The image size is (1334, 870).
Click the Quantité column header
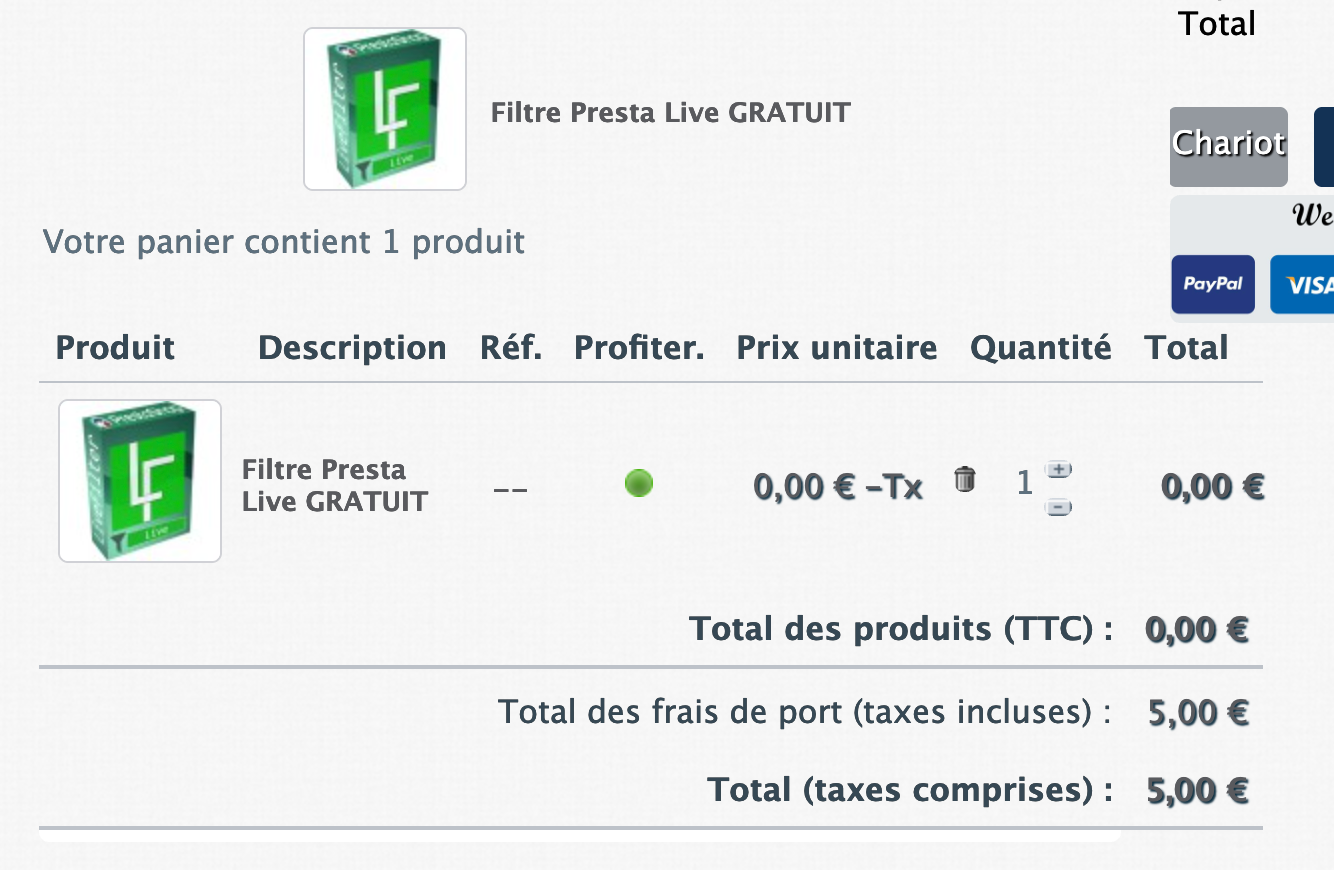(x=1040, y=348)
